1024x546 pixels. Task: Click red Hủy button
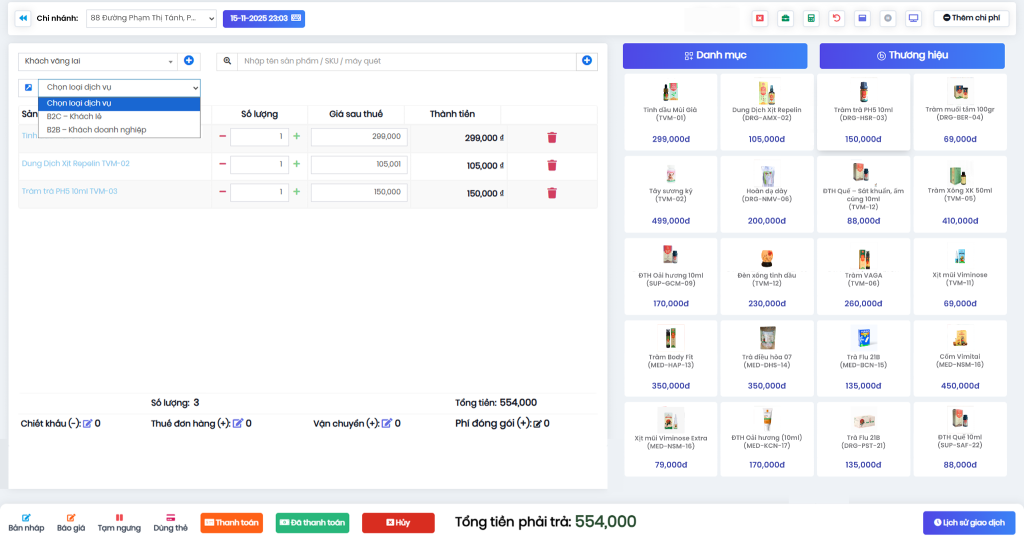398,522
